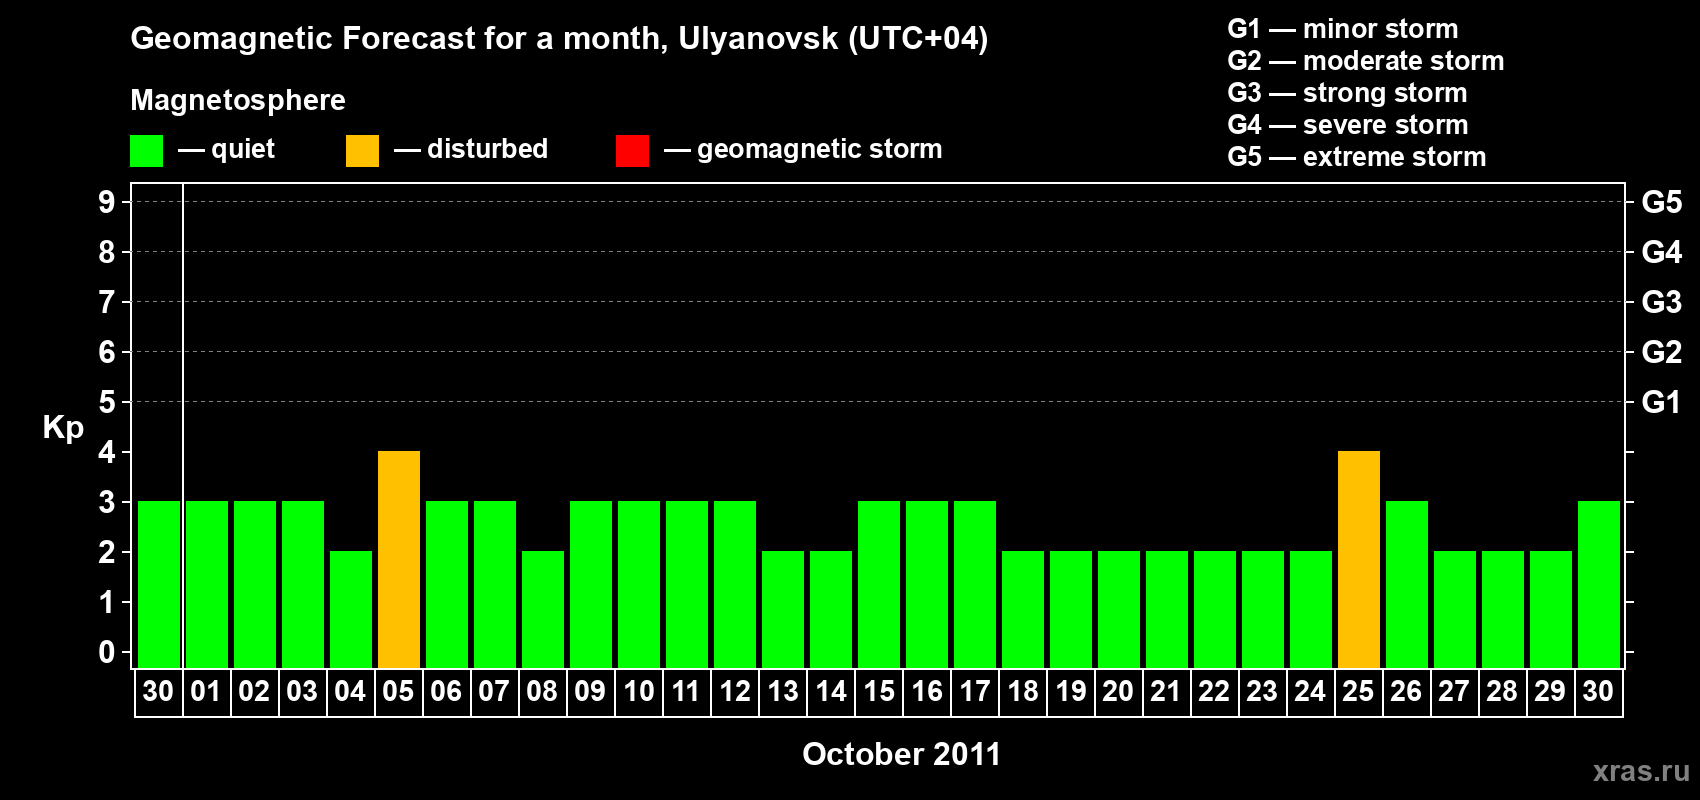Select the orange bar for day 25

click(1359, 559)
